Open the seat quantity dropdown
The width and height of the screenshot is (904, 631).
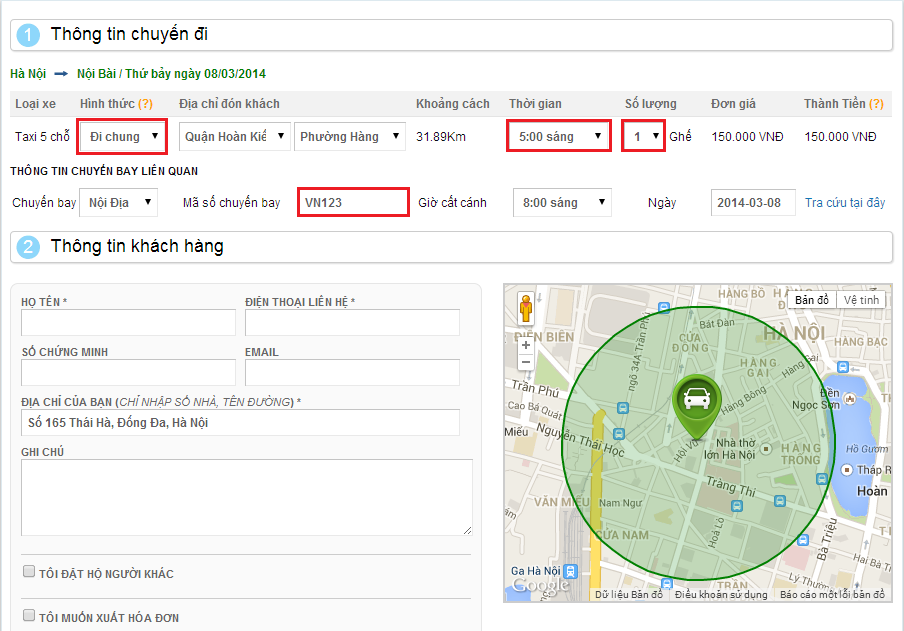click(644, 136)
